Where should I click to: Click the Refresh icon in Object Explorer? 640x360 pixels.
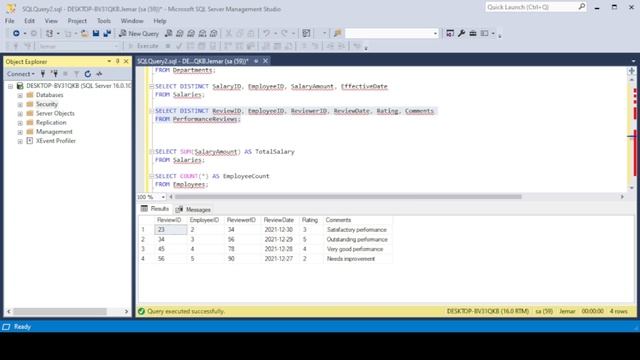click(x=88, y=74)
